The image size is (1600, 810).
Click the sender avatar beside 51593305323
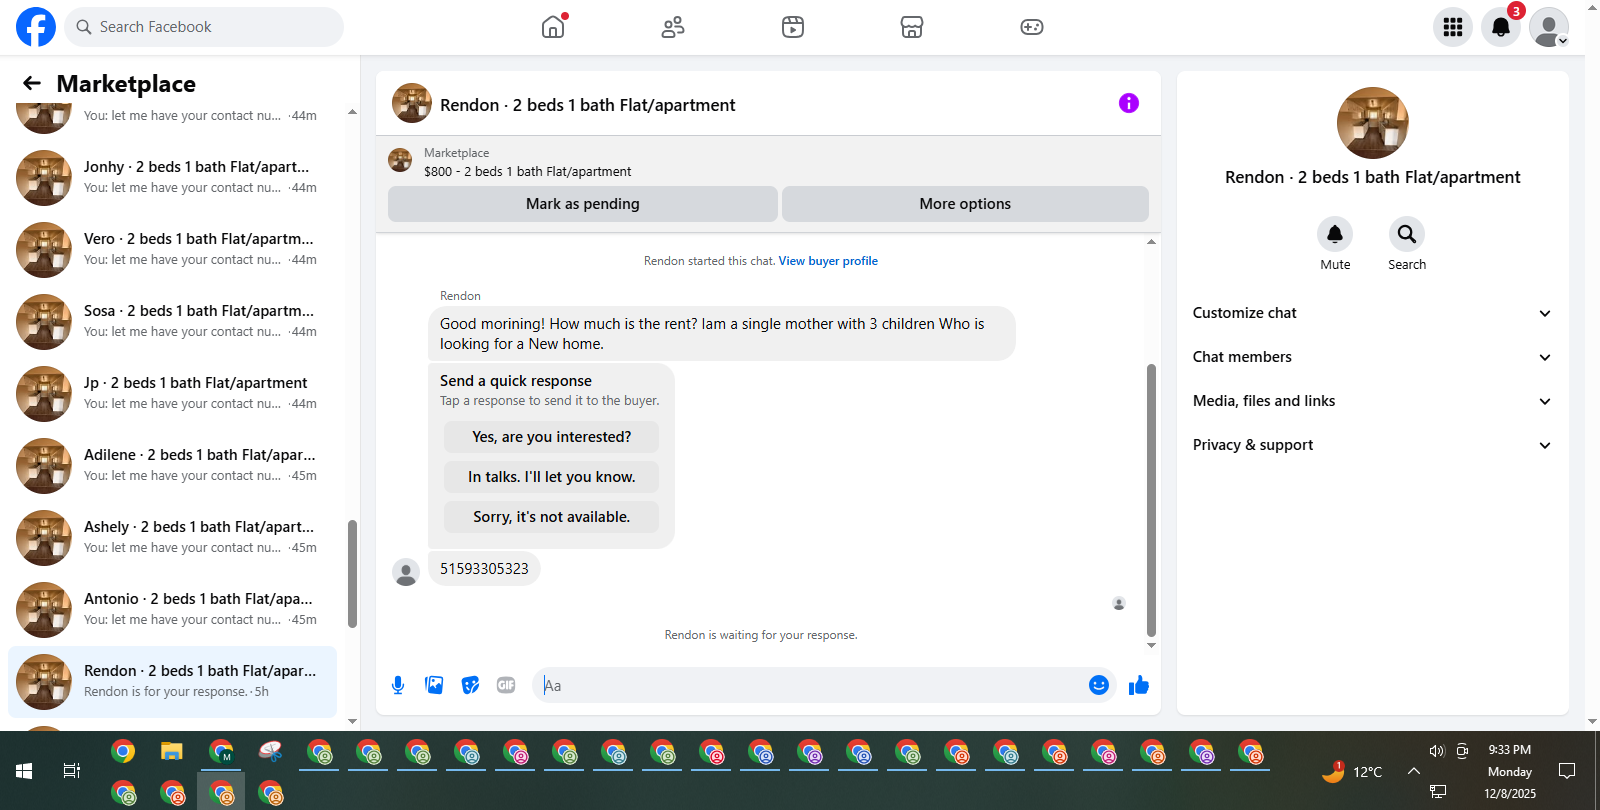[406, 572]
